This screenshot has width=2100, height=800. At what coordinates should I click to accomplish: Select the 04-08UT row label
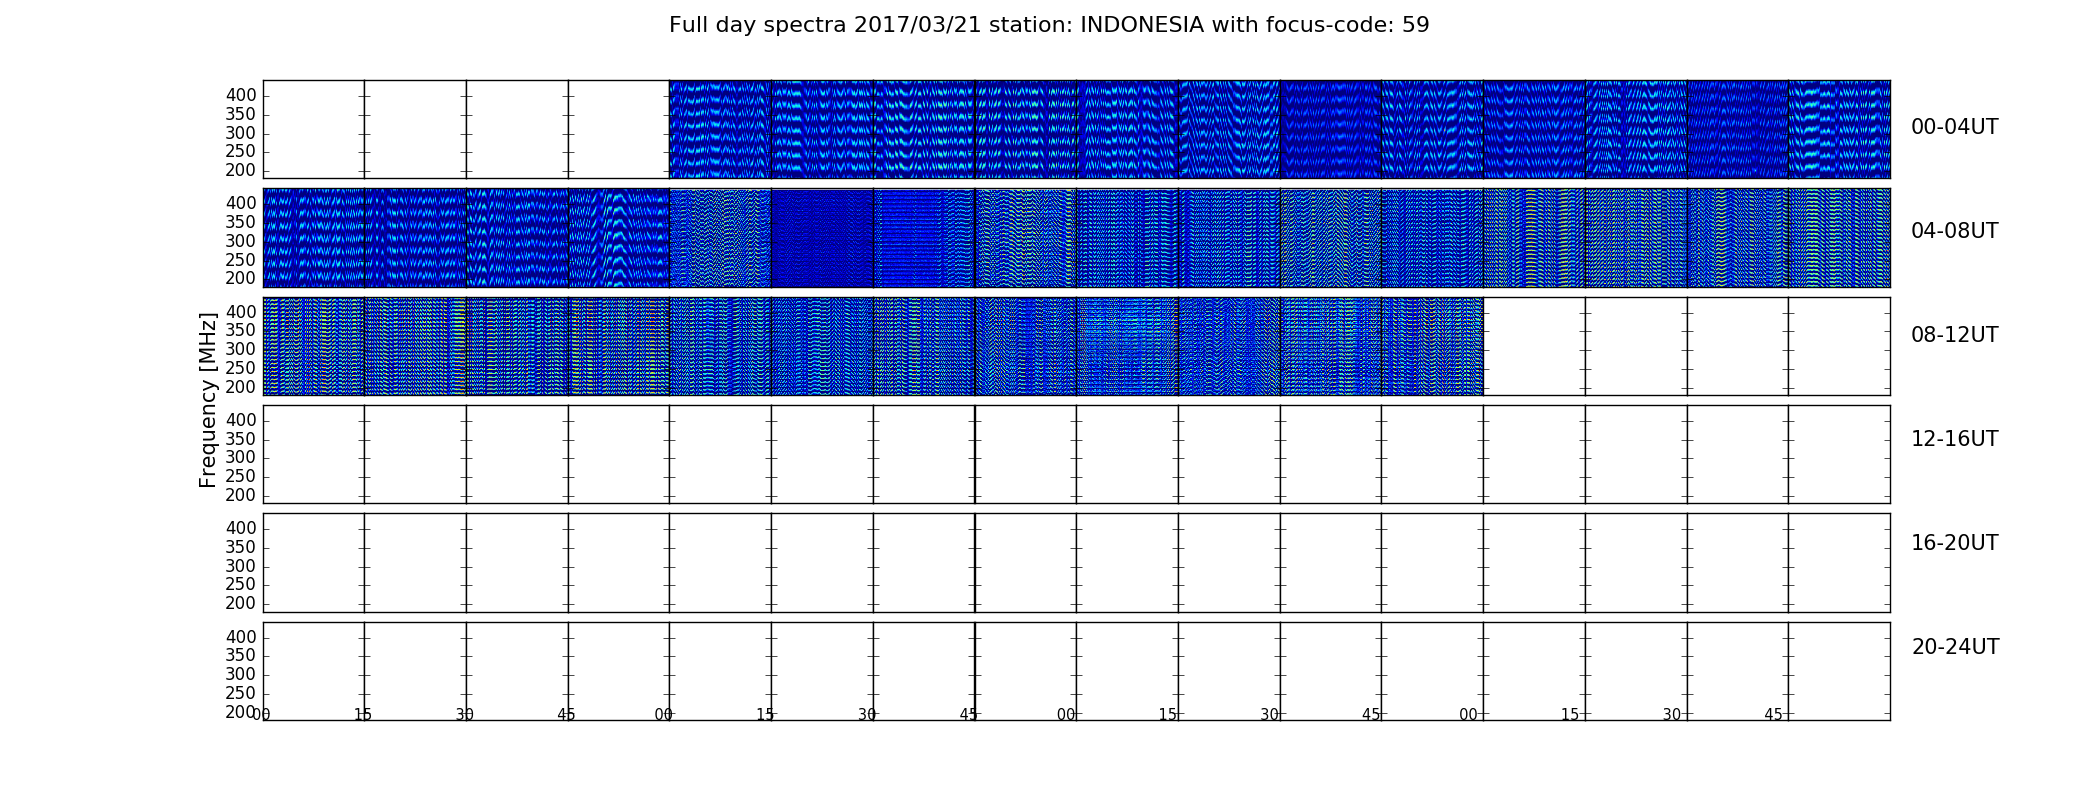[1954, 231]
